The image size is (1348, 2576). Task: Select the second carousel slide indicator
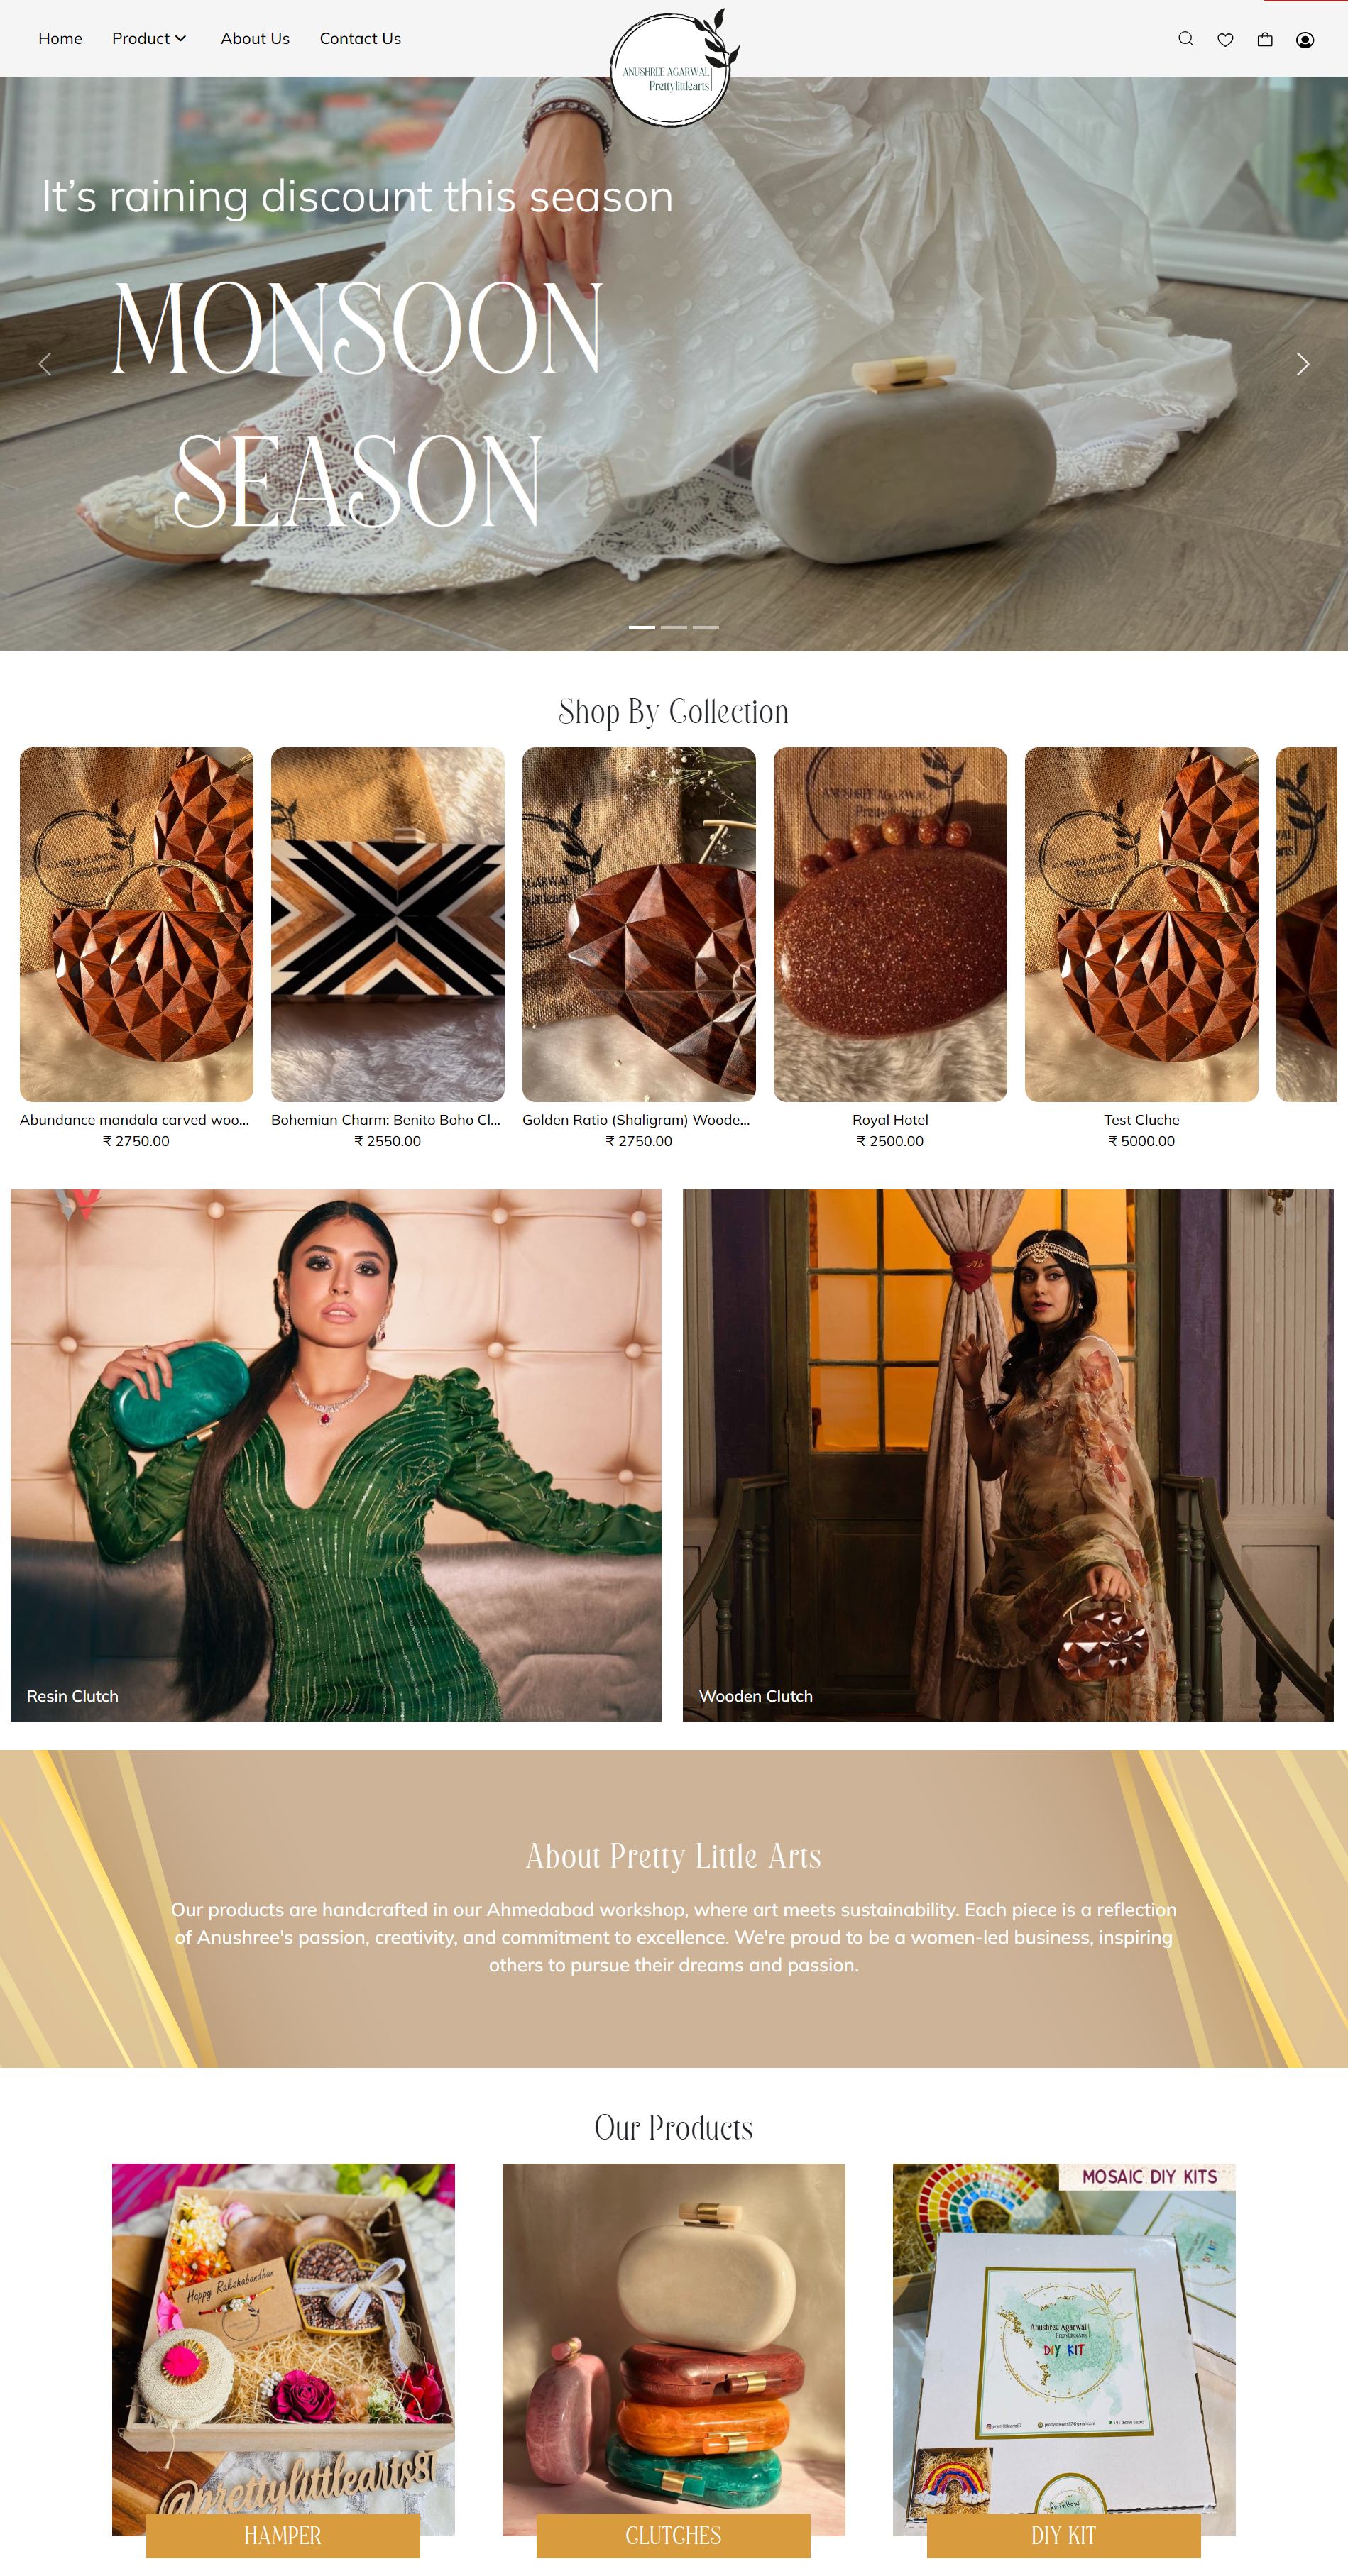674,627
